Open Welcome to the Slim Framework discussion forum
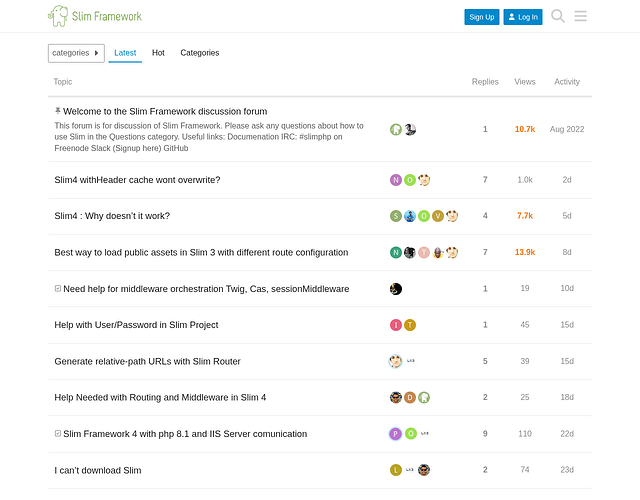 click(165, 111)
